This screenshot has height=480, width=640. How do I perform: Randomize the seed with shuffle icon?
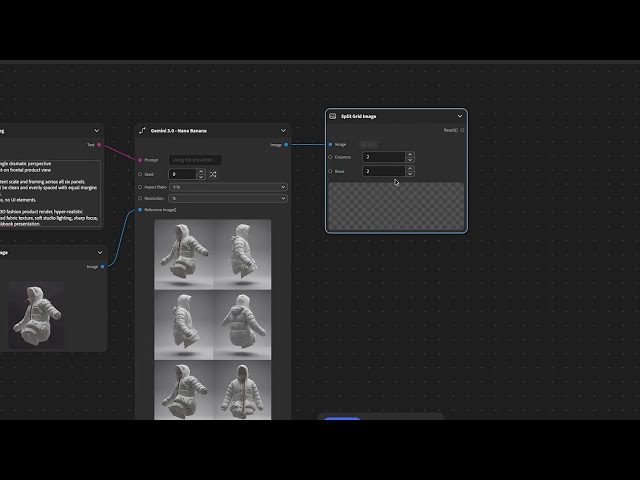213,174
